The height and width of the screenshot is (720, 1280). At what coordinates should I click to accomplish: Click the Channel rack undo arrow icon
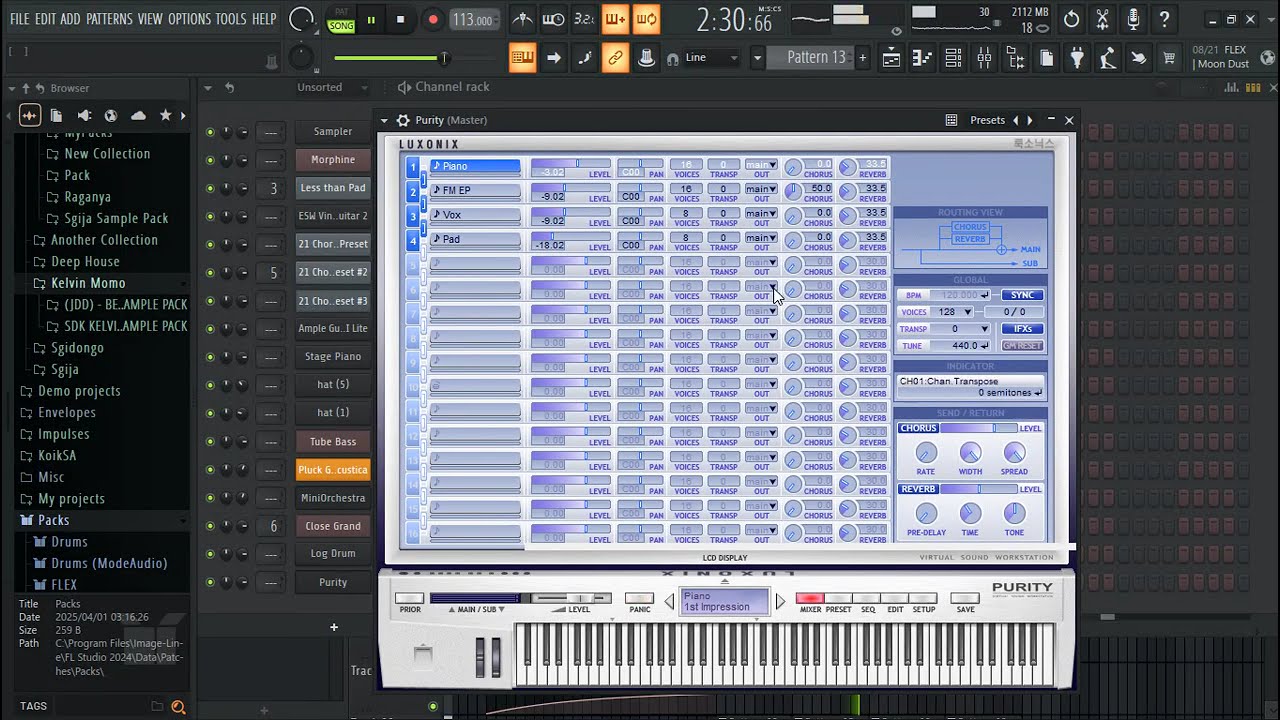tap(229, 88)
